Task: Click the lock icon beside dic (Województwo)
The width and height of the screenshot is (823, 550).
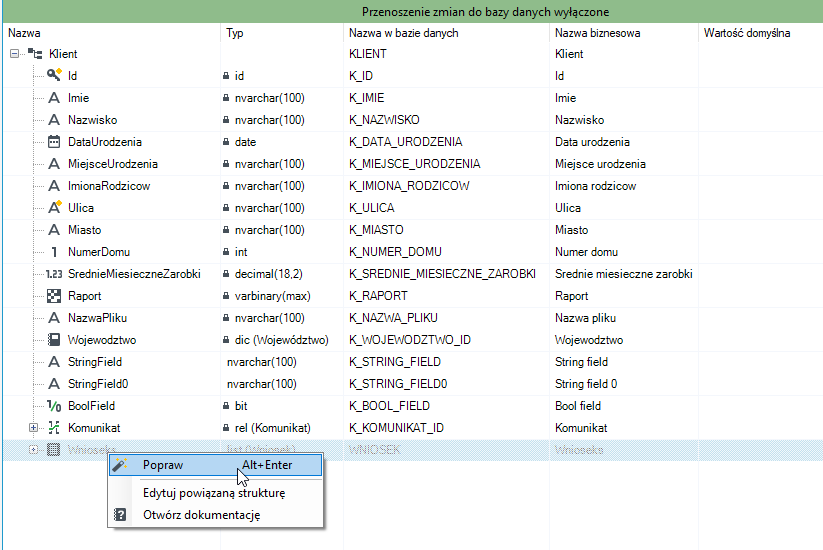Action: point(226,340)
